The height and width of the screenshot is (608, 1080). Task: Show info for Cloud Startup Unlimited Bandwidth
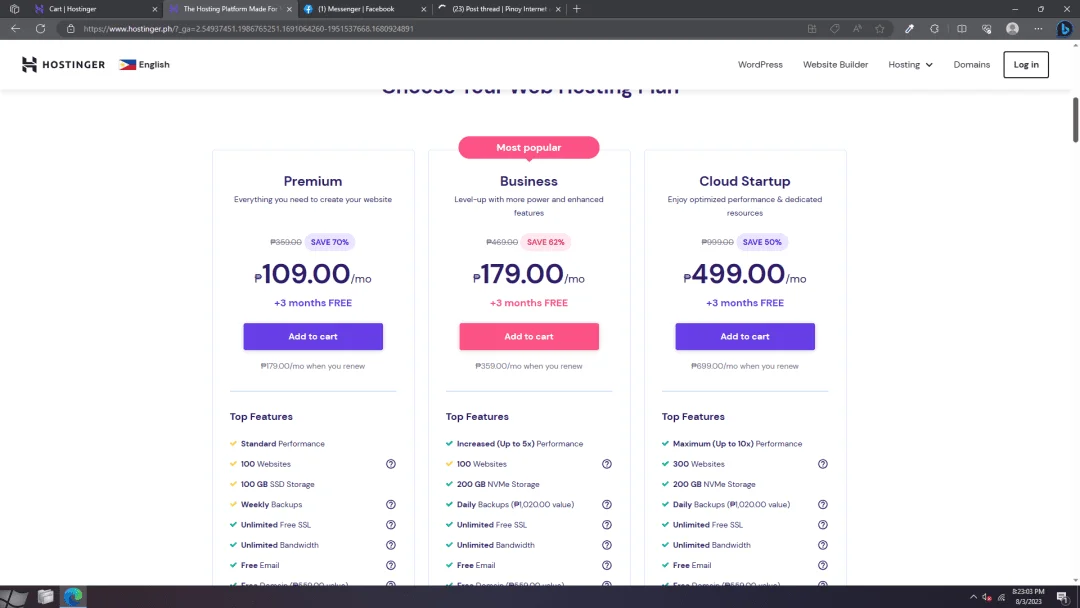(822, 545)
